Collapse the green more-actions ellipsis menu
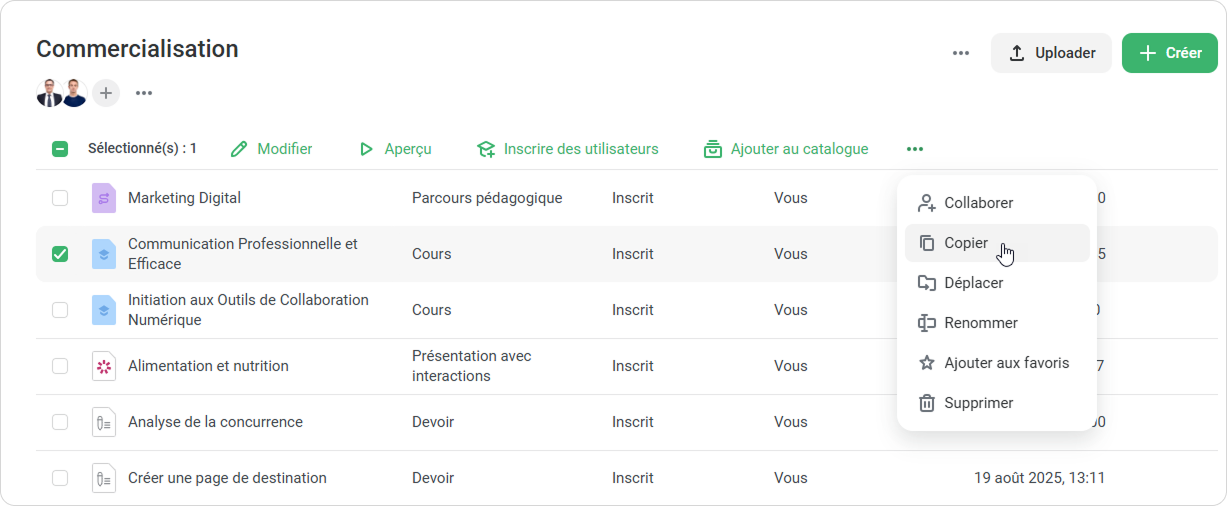 pyautogui.click(x=915, y=149)
